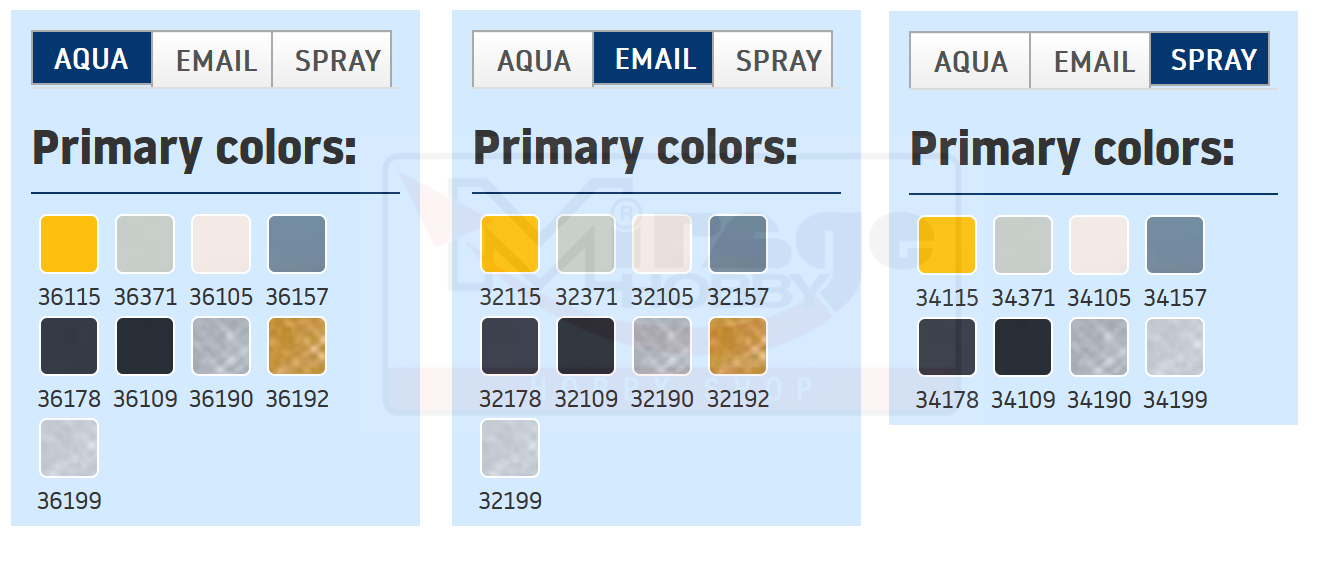Choose gold metallic swatch 36192
Screen dimensions: 1344x569
coord(297,346)
